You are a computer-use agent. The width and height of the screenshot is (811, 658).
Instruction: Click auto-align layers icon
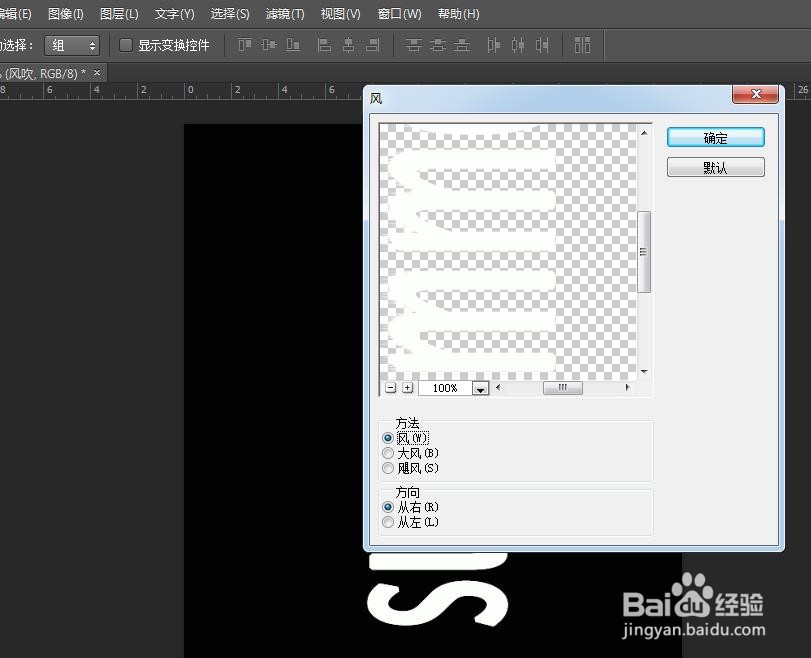point(582,45)
